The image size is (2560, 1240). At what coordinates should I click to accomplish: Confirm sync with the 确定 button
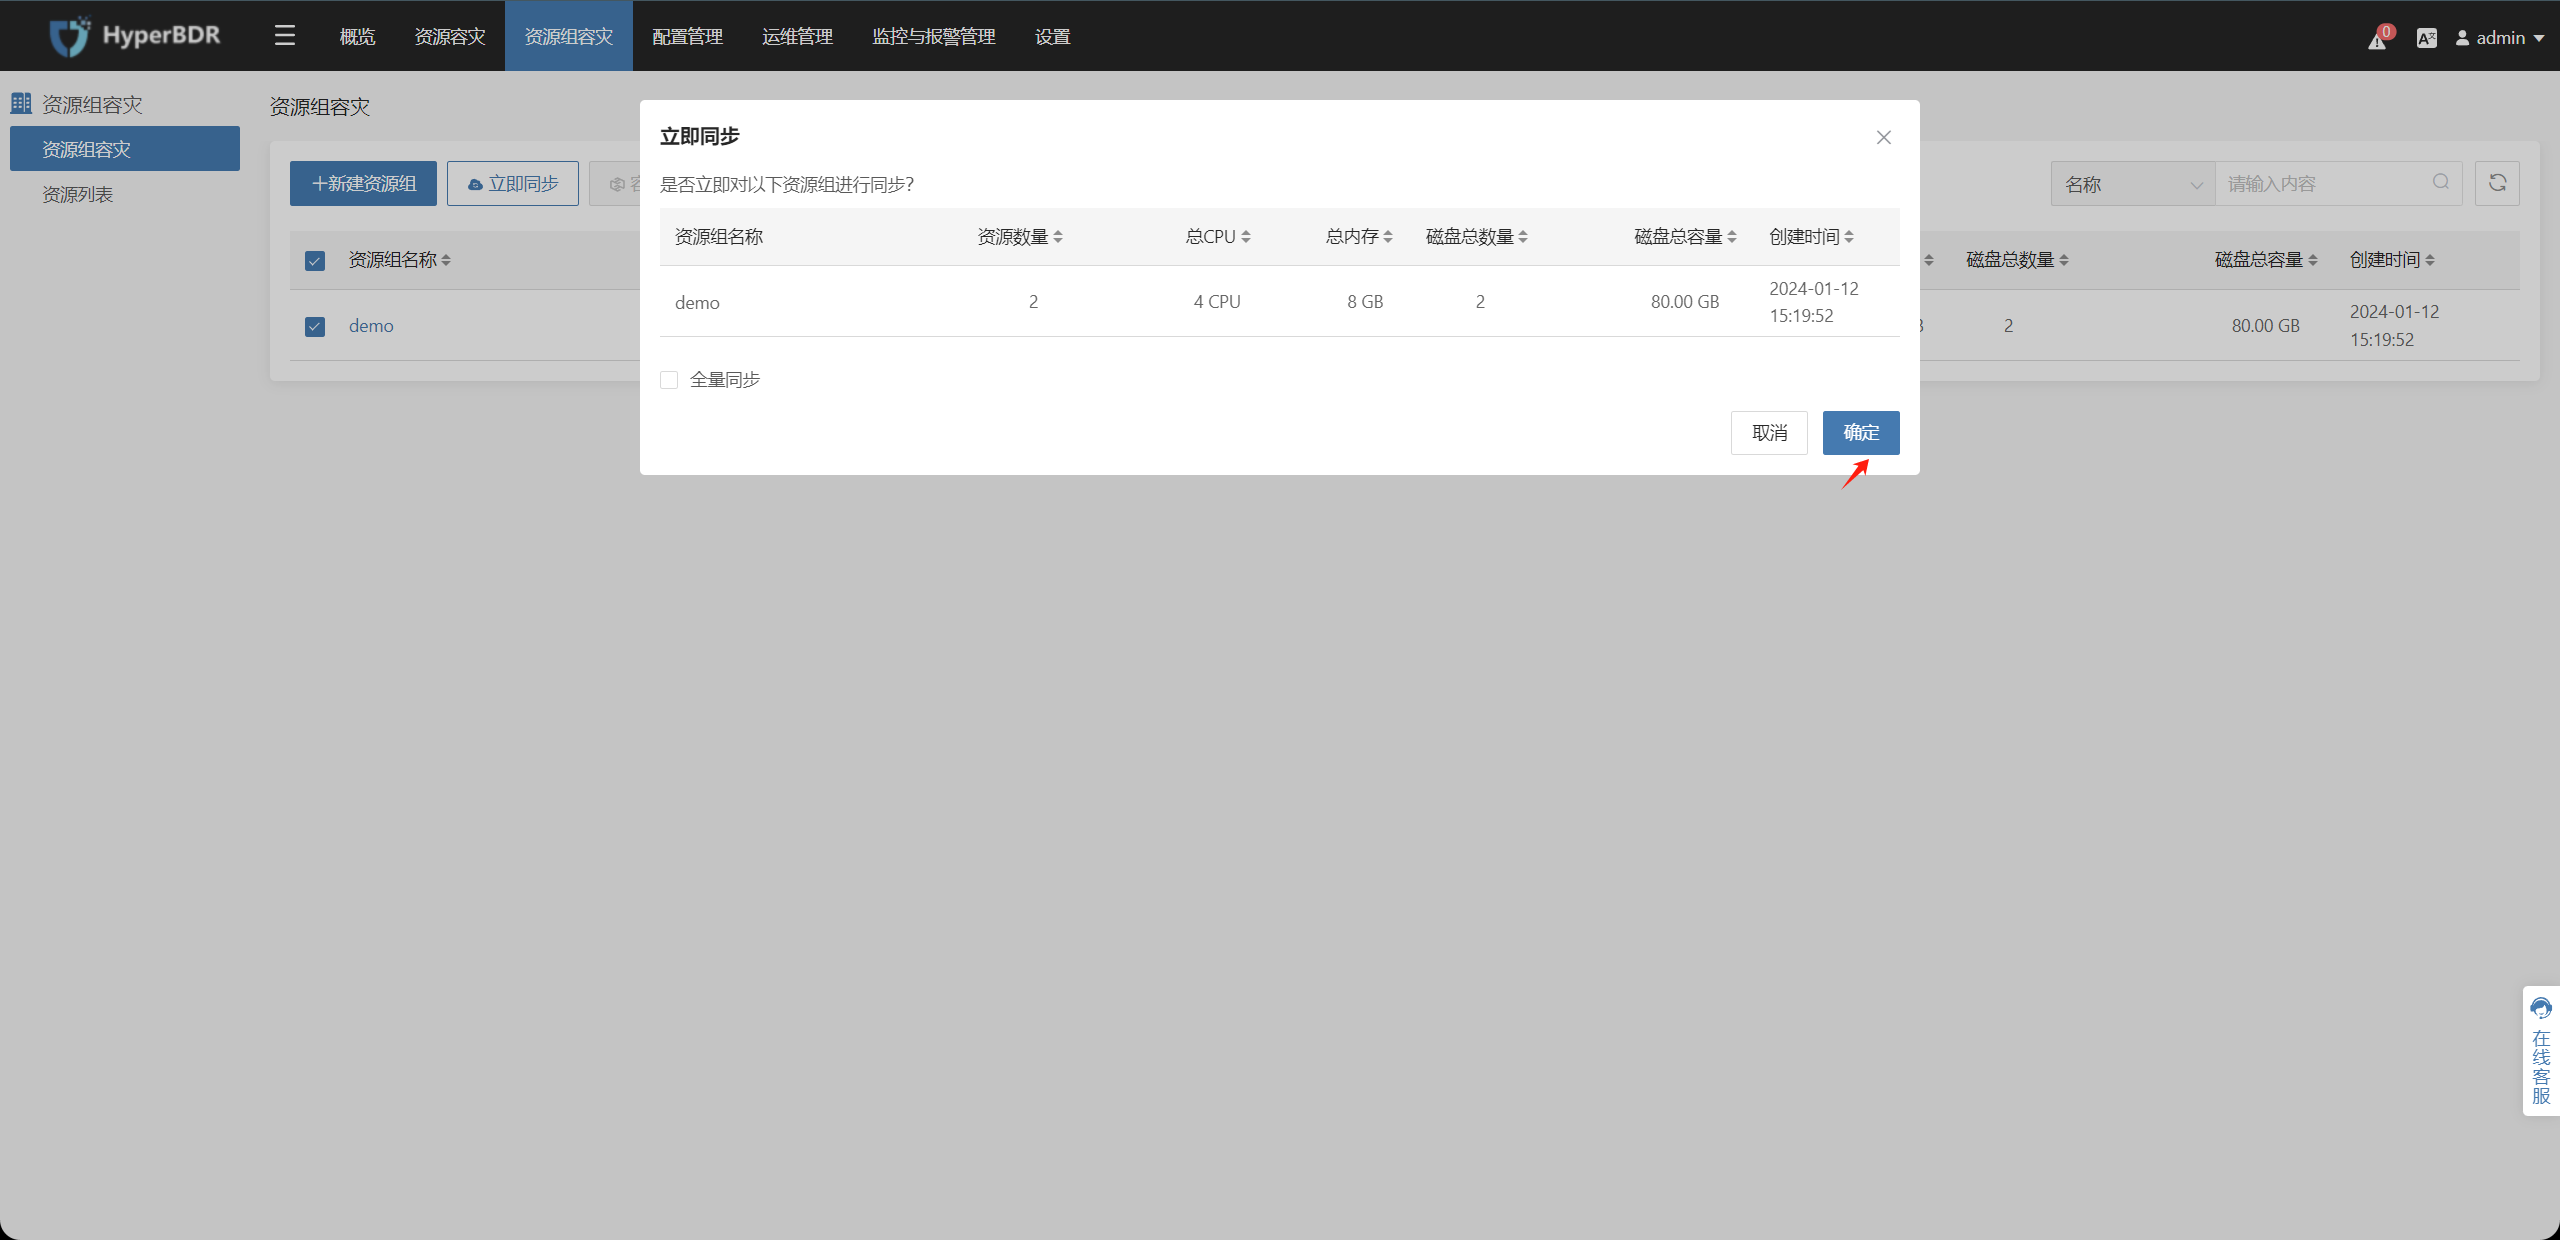click(x=1861, y=433)
